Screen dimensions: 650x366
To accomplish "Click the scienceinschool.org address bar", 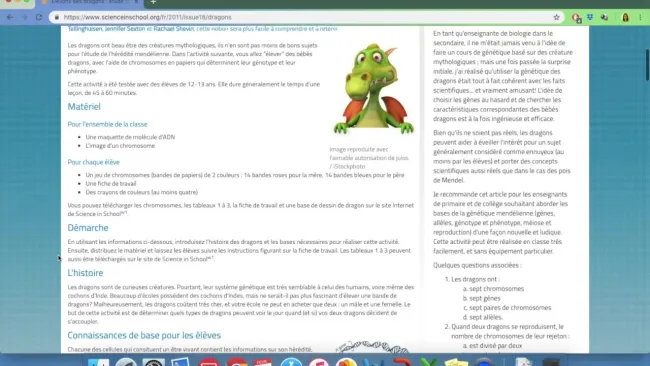I will (307, 17).
